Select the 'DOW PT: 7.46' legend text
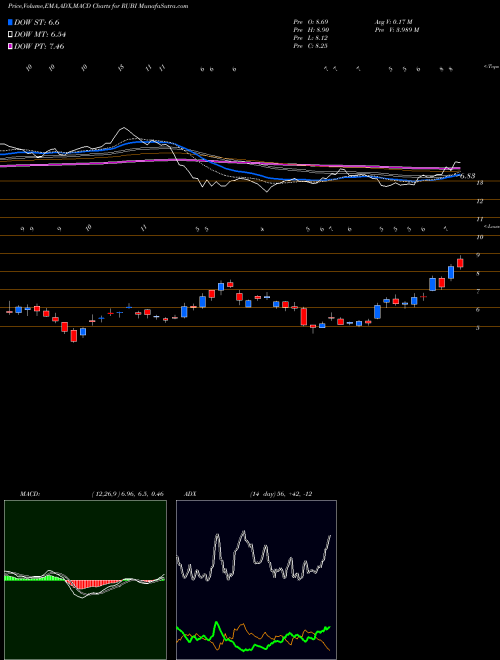Screen dimensions: 500x660 click(x=39, y=47)
